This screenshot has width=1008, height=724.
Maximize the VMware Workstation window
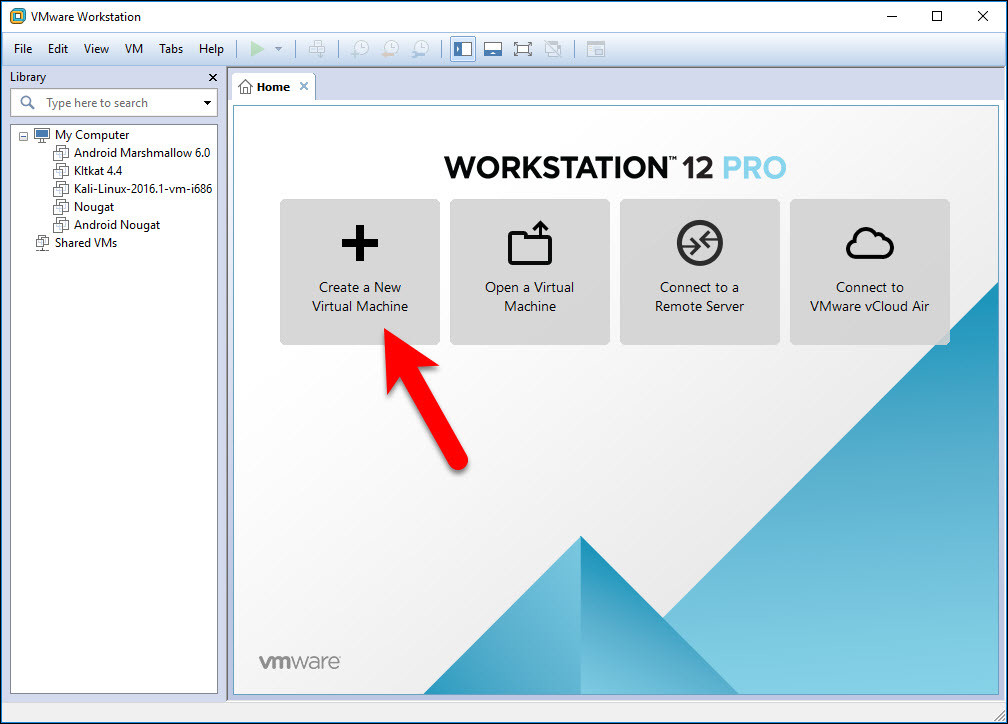click(x=937, y=16)
